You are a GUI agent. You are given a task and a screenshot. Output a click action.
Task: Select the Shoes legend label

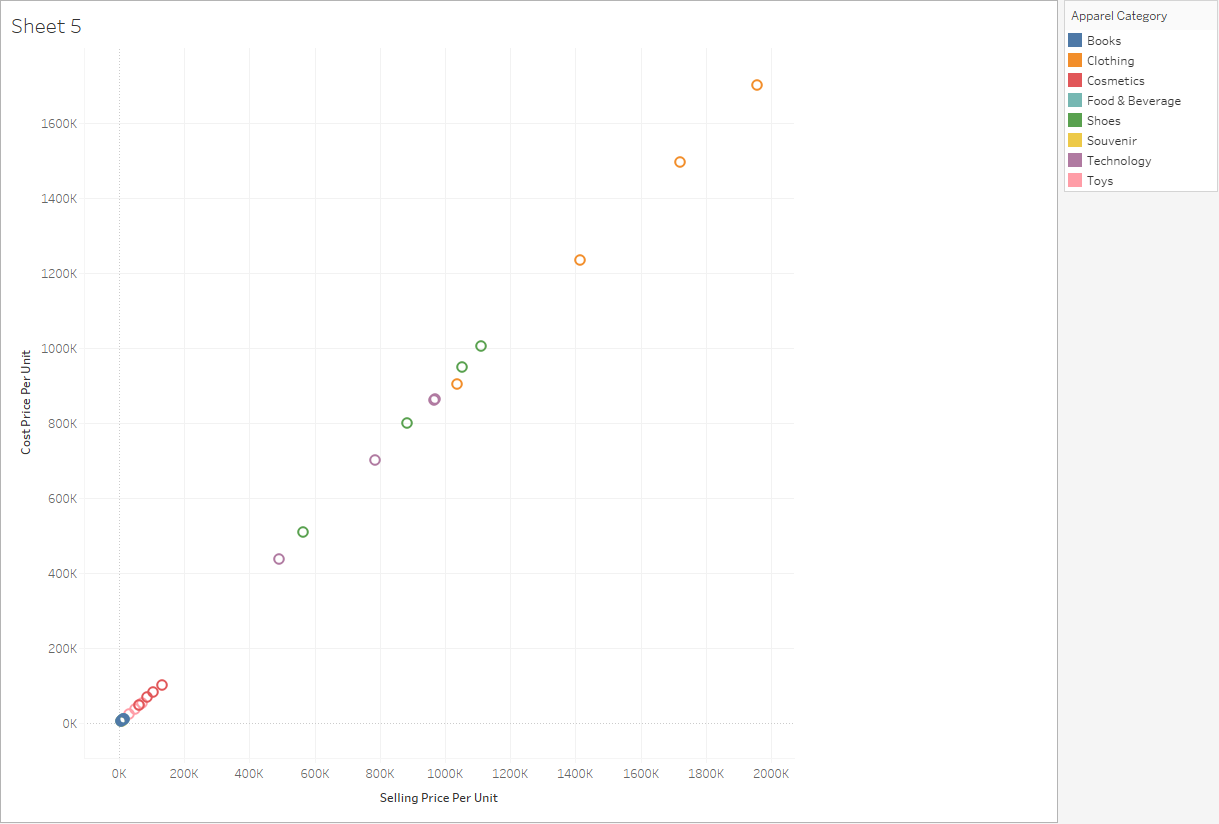click(1104, 121)
